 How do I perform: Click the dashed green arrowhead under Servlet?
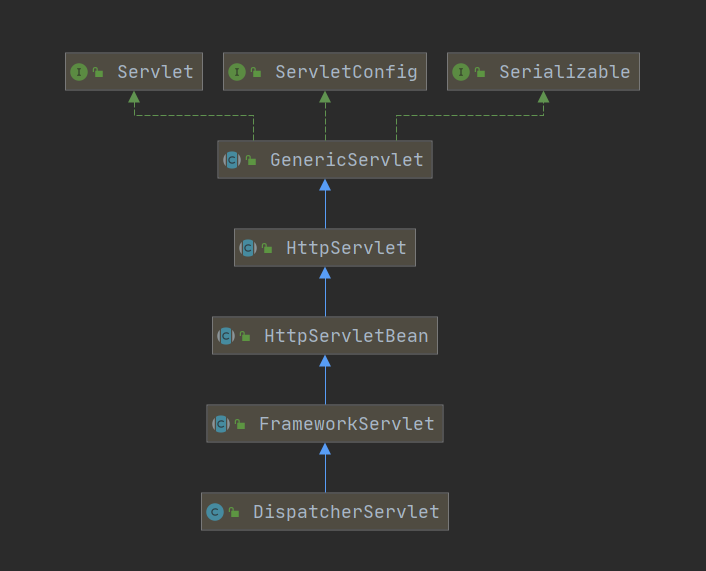(x=134, y=97)
